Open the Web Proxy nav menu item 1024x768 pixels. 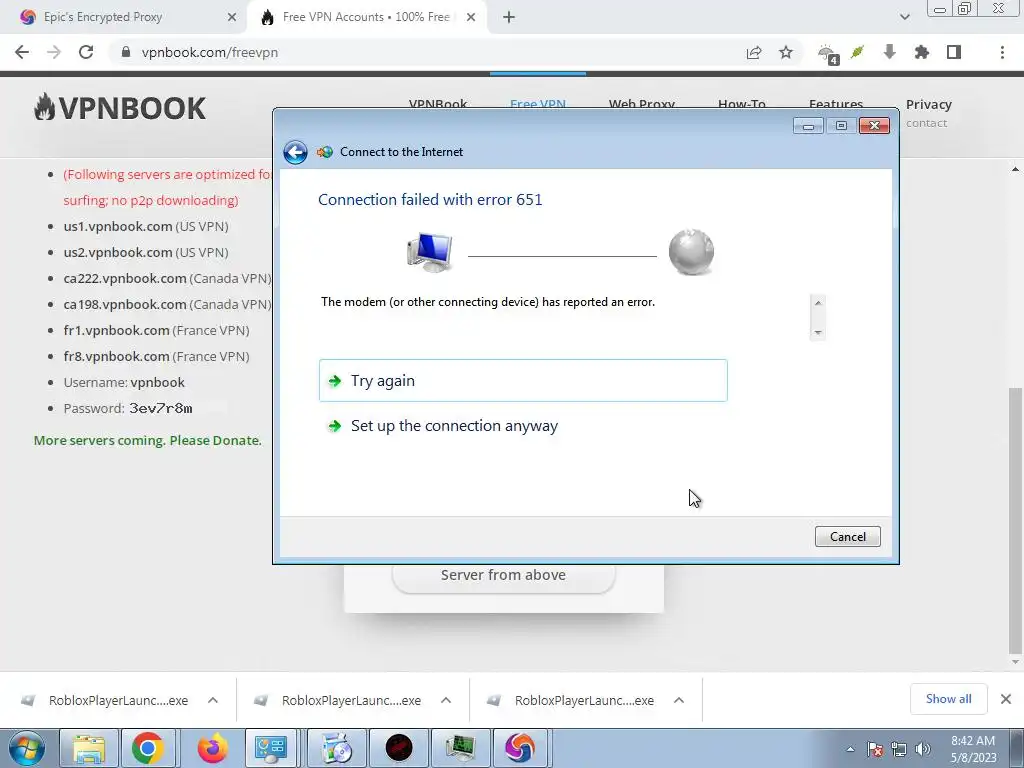point(641,104)
